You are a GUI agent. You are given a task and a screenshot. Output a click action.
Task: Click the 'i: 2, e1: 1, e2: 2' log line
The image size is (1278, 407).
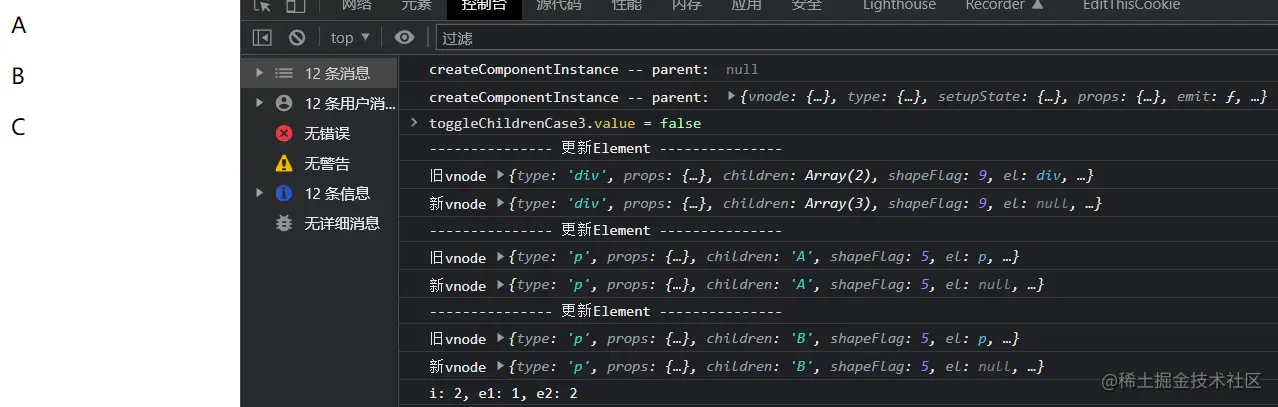click(503, 394)
